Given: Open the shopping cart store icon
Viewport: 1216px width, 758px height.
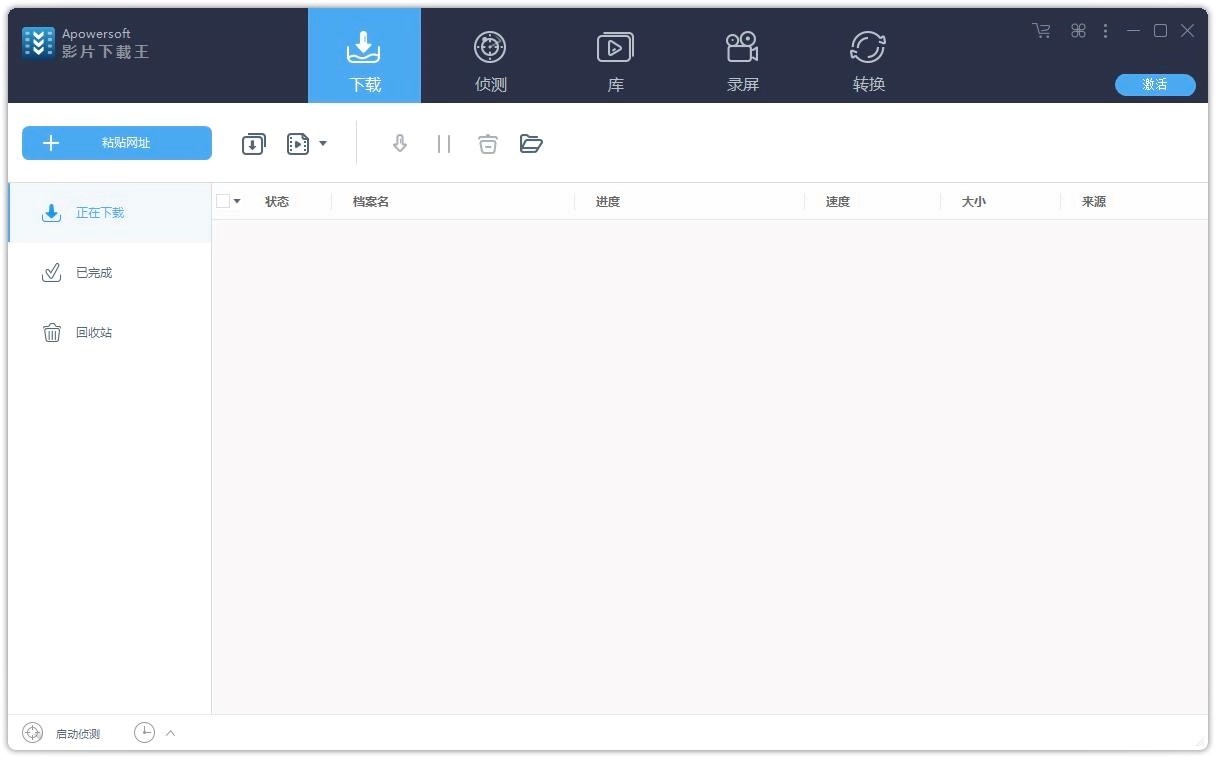Looking at the screenshot, I should pyautogui.click(x=1040, y=31).
